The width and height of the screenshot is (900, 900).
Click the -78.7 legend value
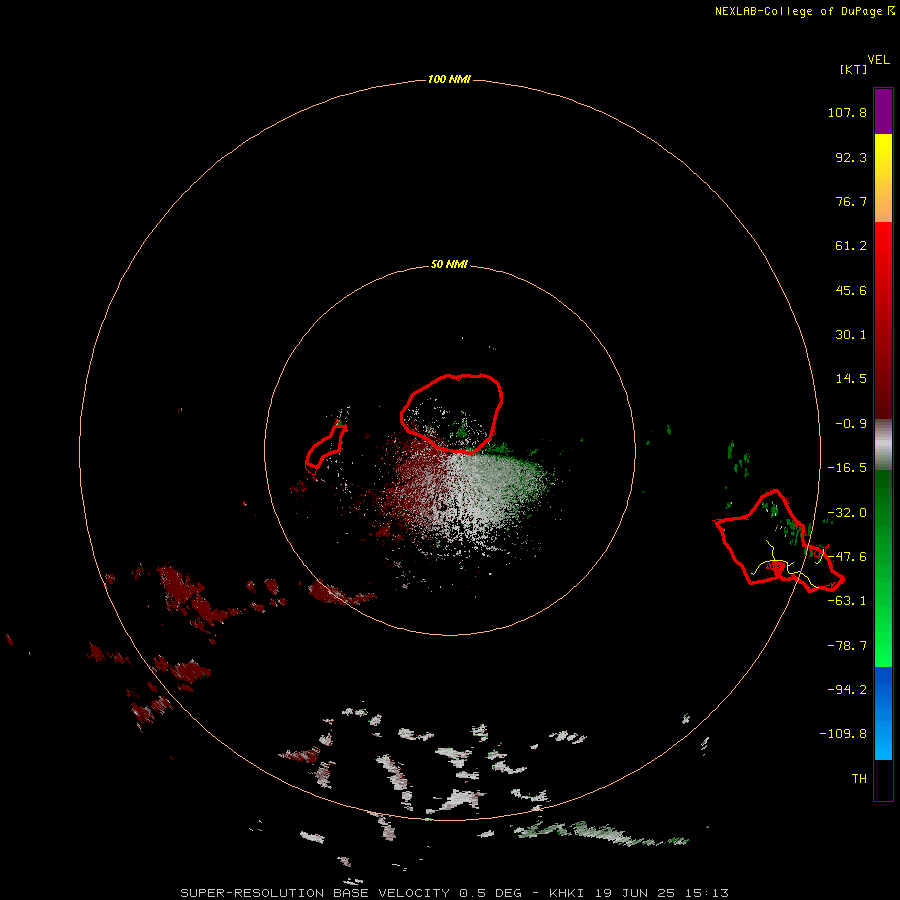[847, 646]
